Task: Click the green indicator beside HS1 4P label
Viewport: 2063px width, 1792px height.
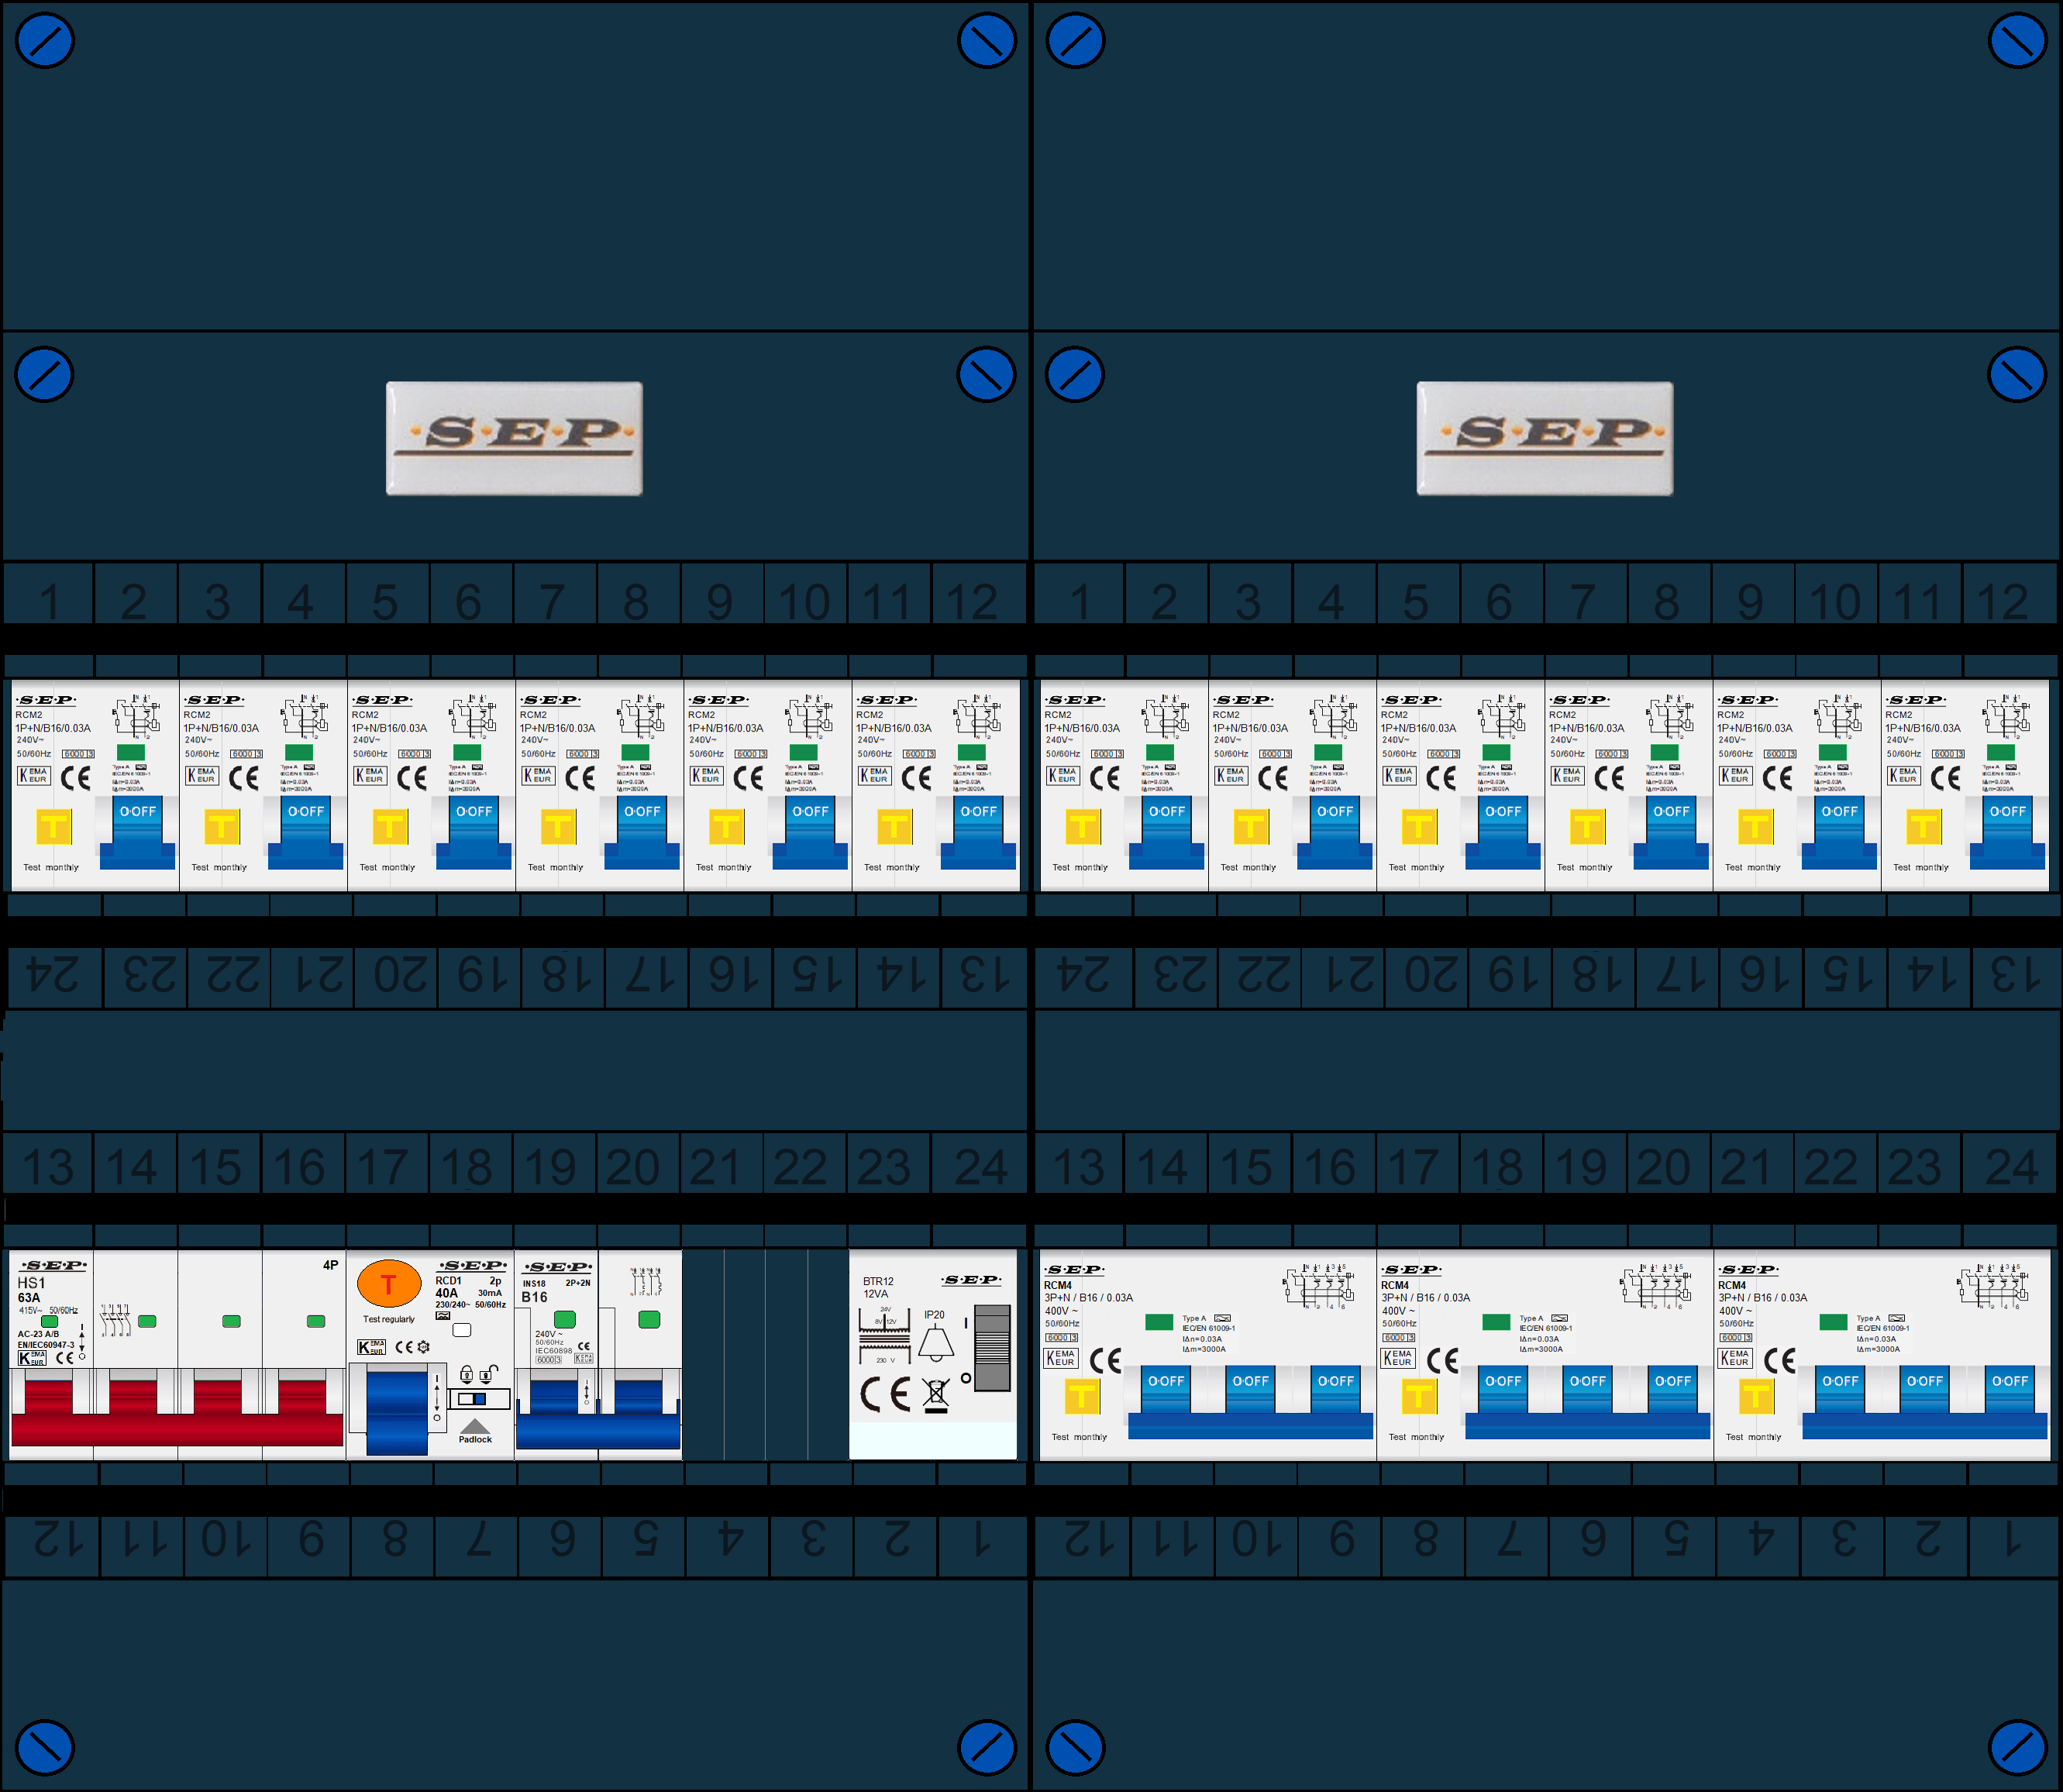Action: (316, 1321)
